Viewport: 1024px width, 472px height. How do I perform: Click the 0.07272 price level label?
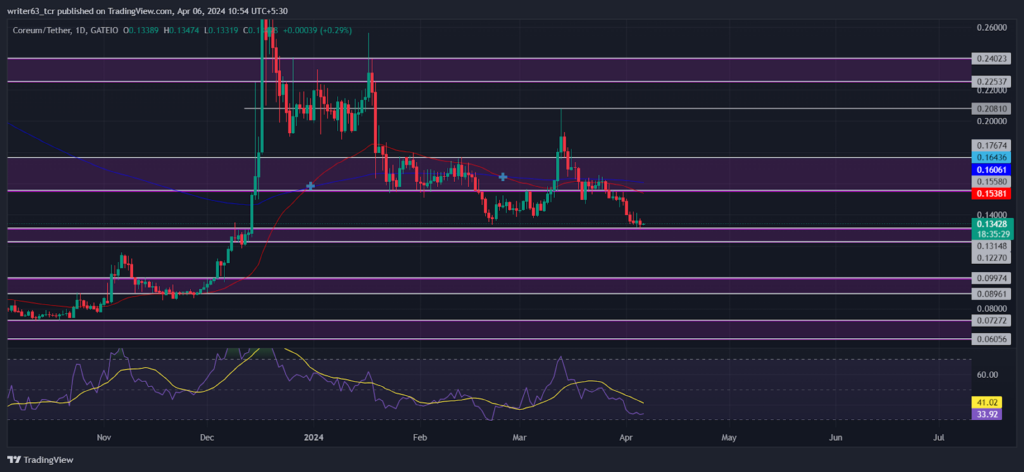991,322
